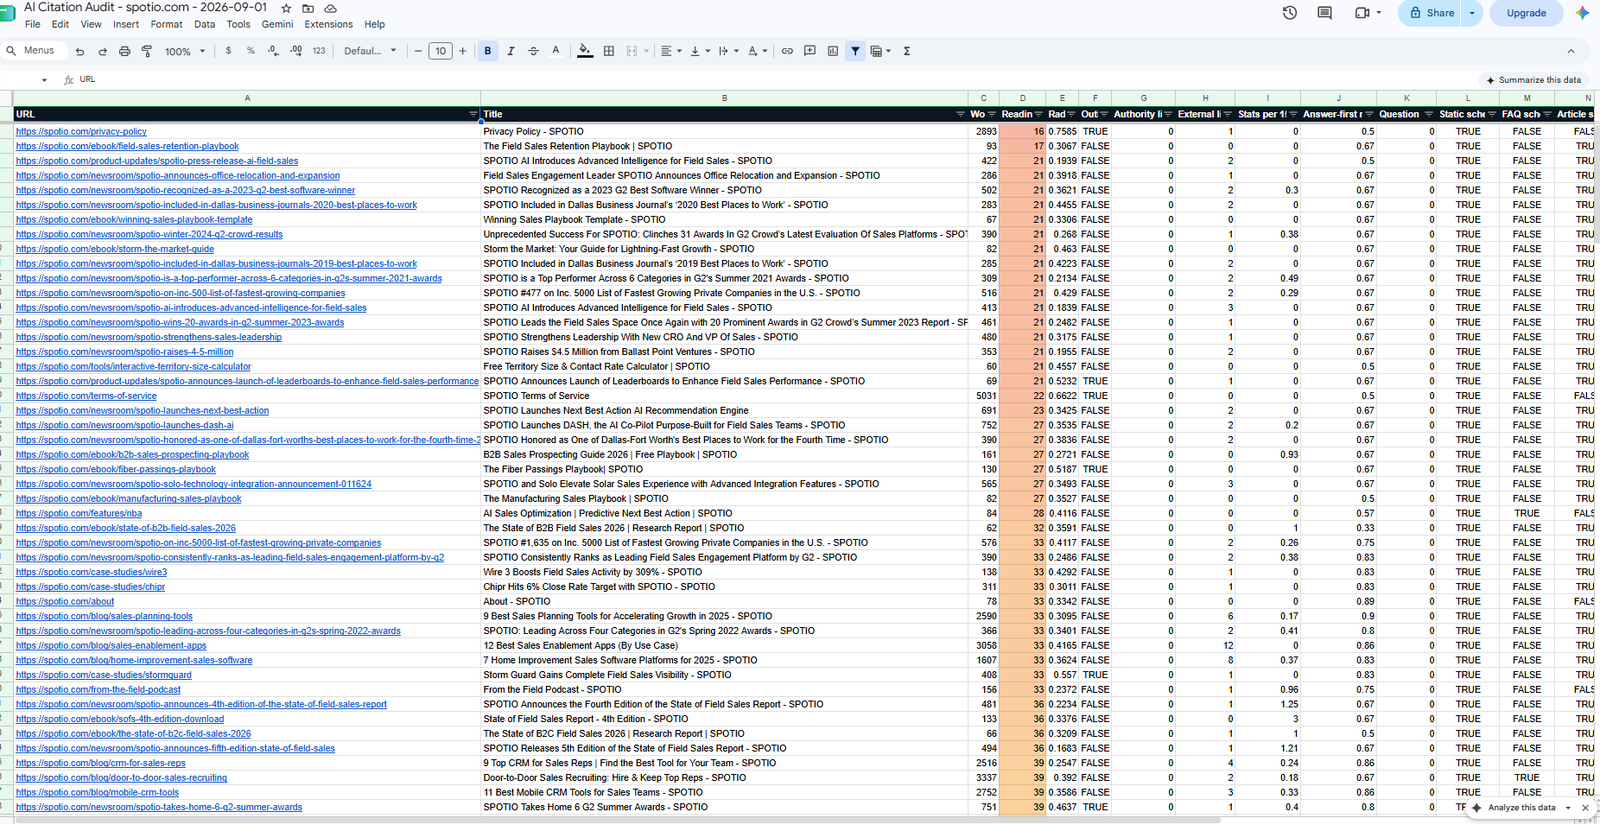Click Summarize this data chip
The width and height of the screenshot is (1600, 824).
1534,80
